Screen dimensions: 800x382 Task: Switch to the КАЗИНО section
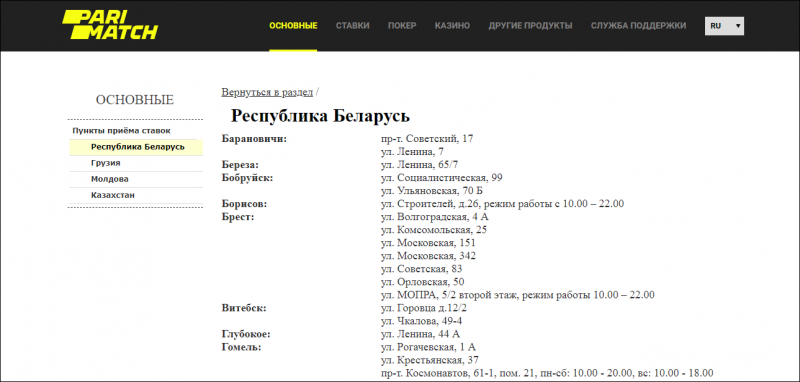[x=452, y=26]
